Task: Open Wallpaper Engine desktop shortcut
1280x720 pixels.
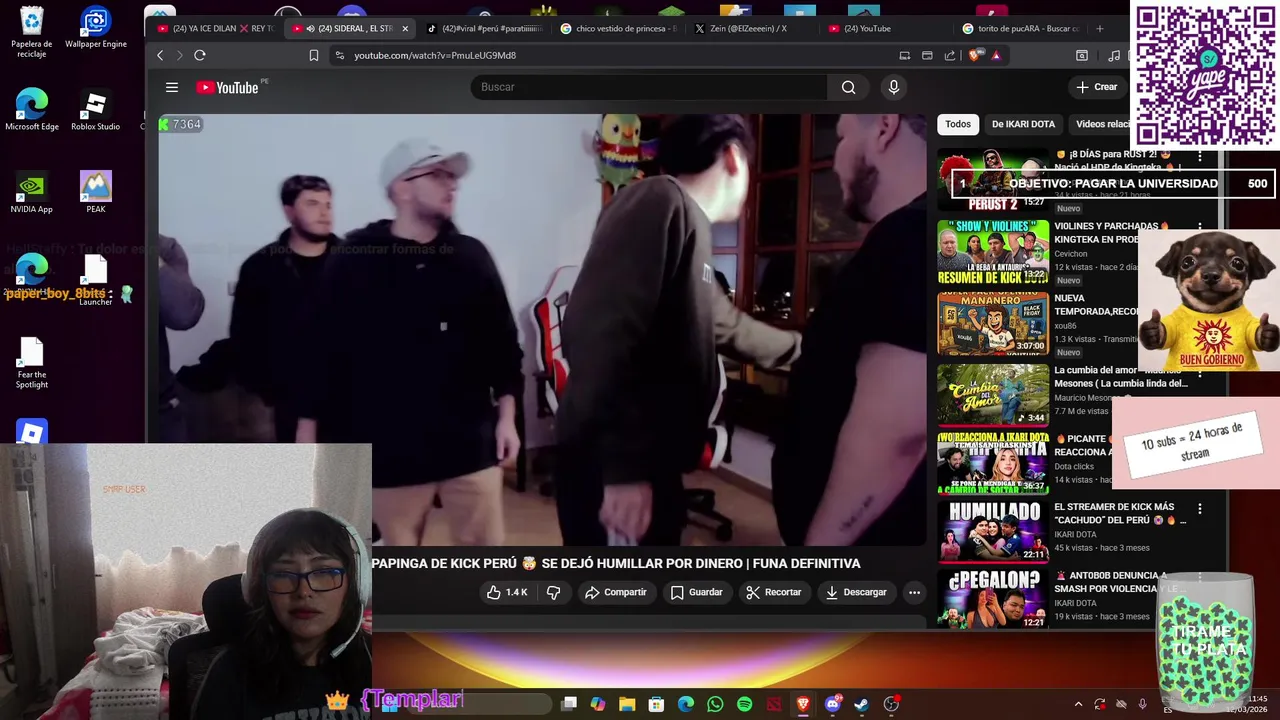Action: coord(95,28)
